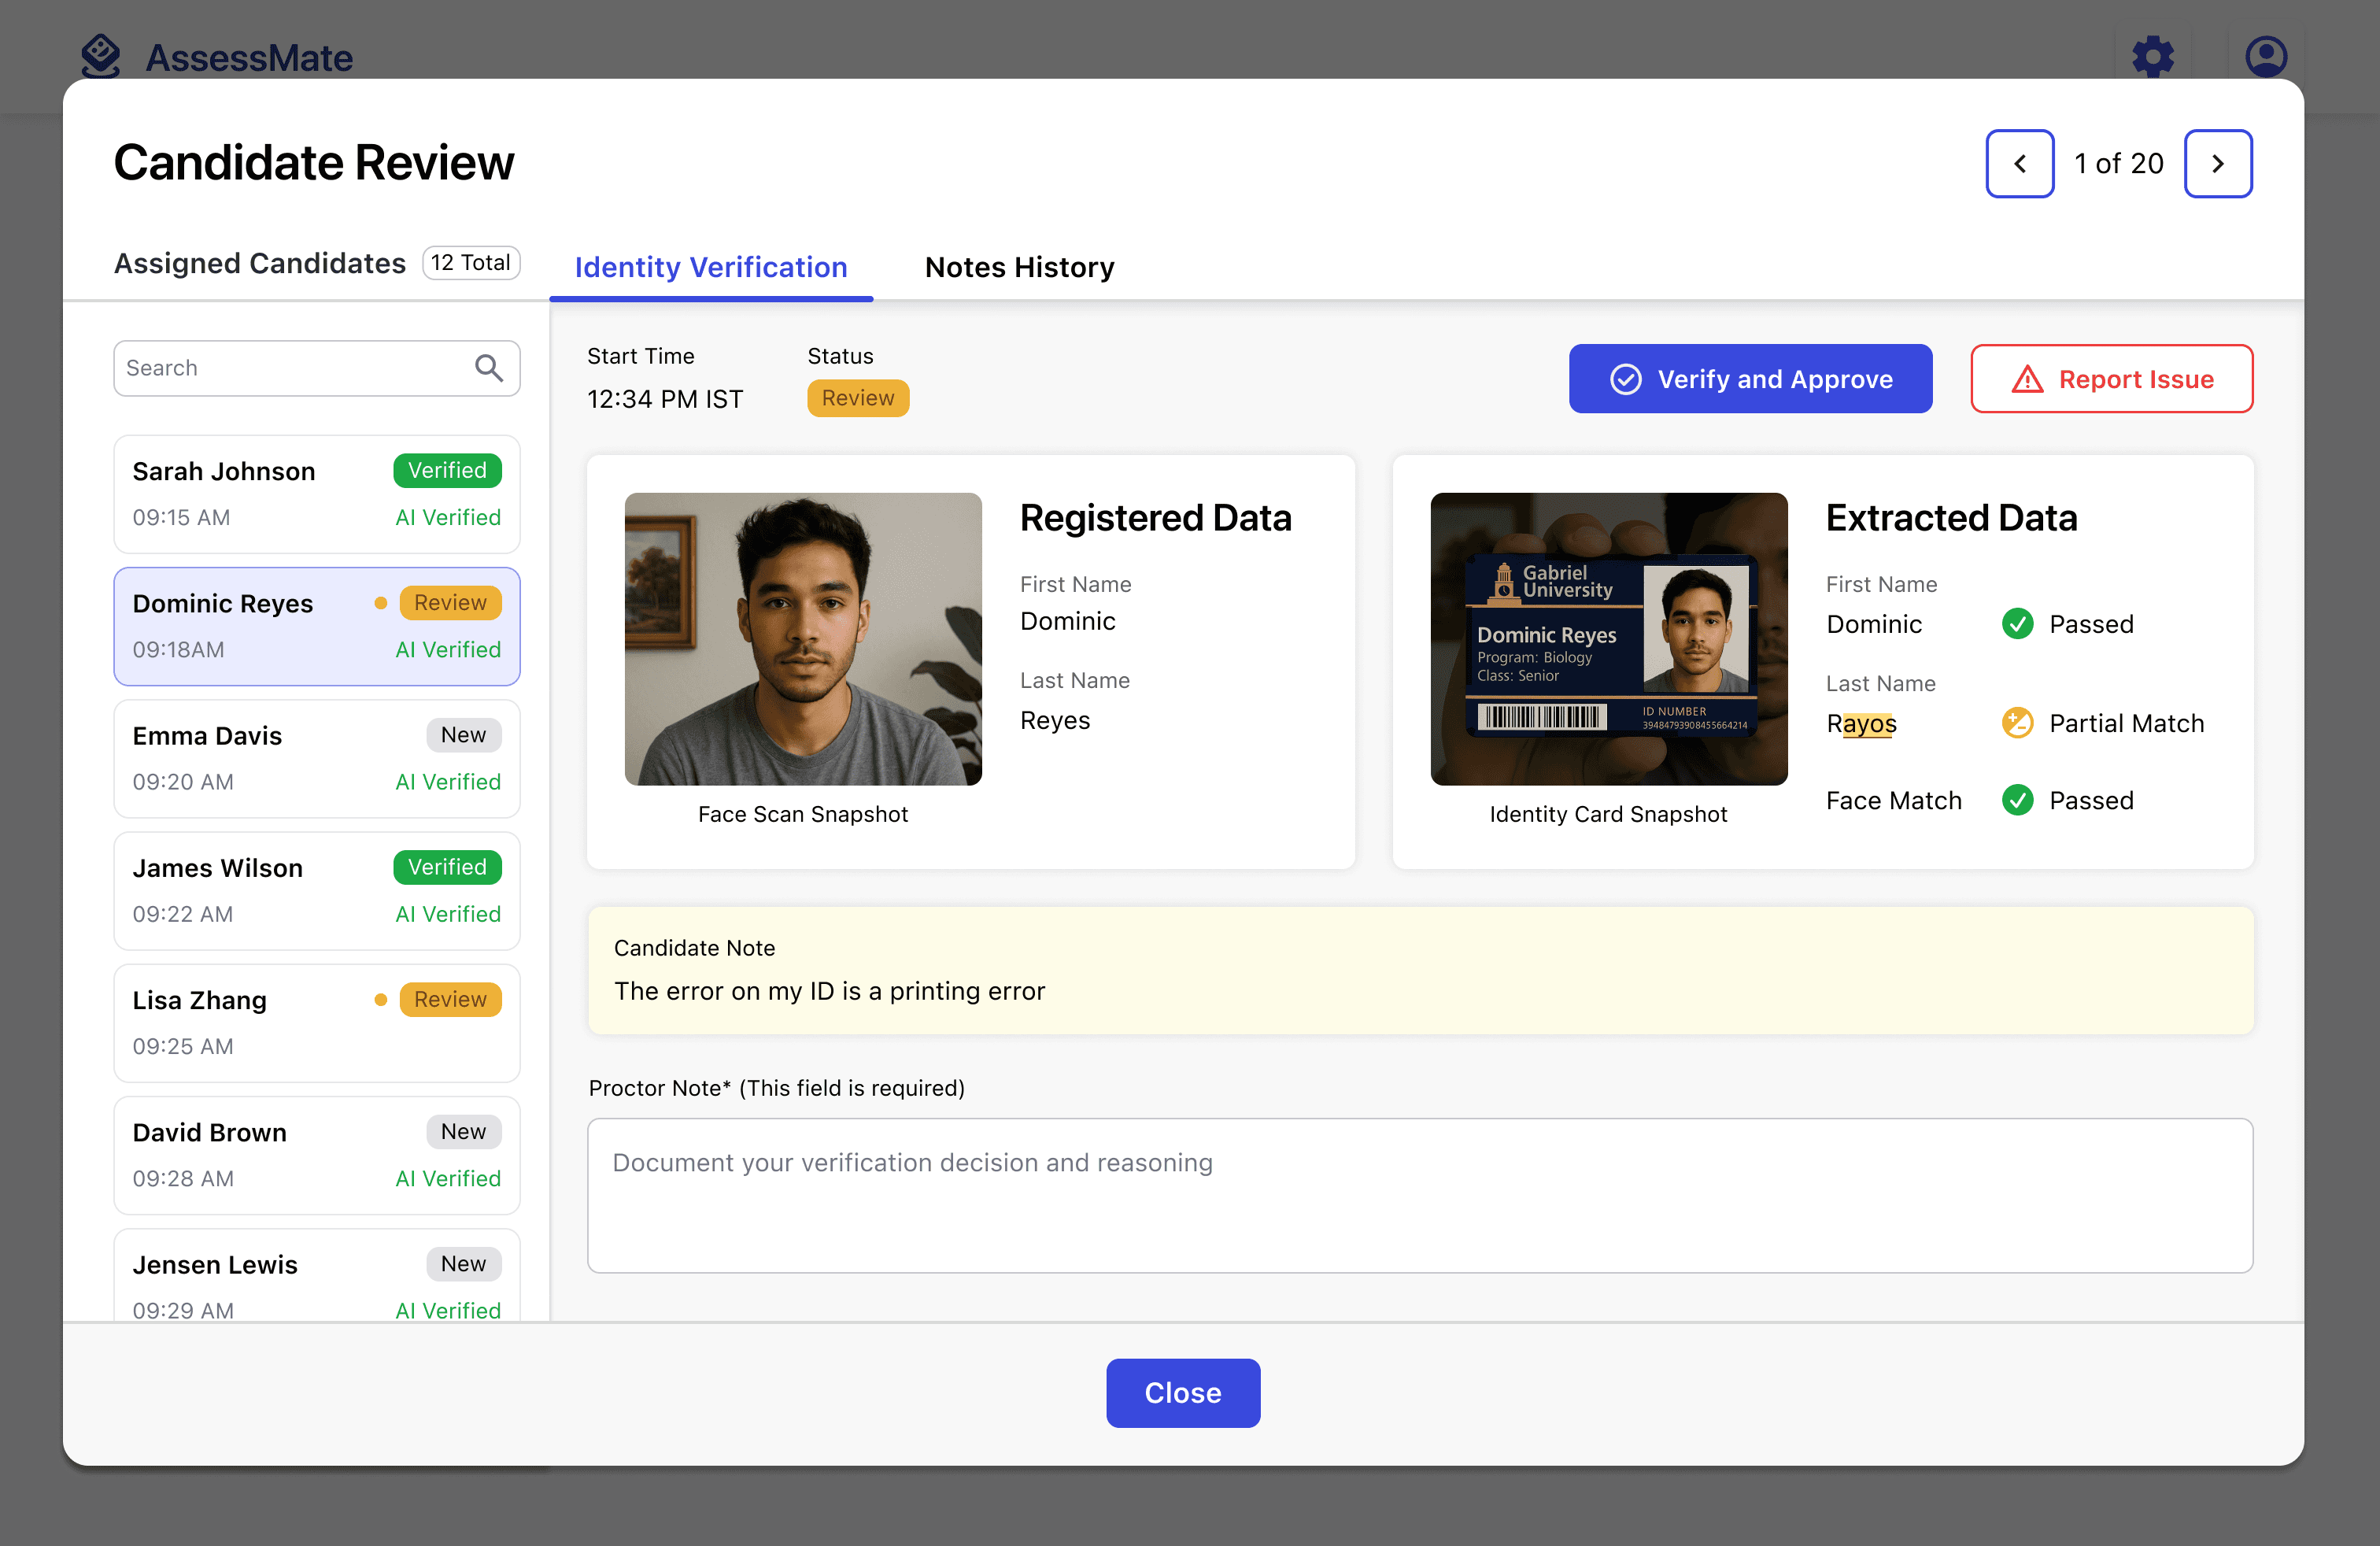The height and width of the screenshot is (1546, 2380).
Task: Open settings via the gear icon
Action: click(2152, 57)
